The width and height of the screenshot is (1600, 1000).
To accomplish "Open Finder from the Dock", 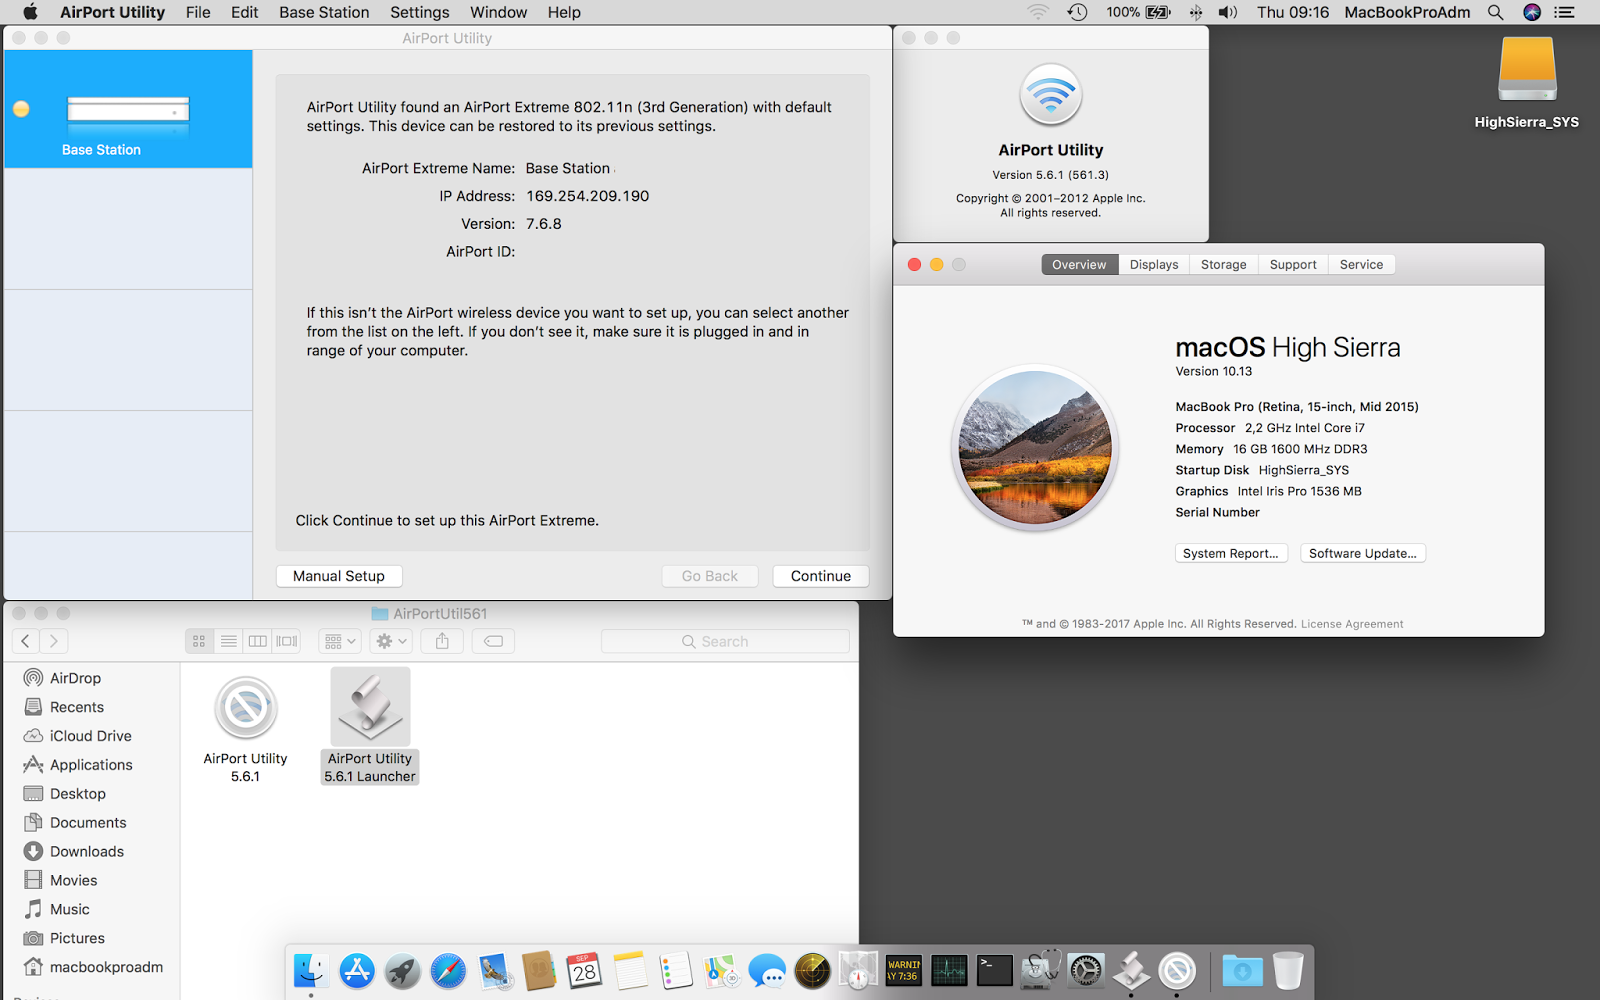I will coord(310,970).
